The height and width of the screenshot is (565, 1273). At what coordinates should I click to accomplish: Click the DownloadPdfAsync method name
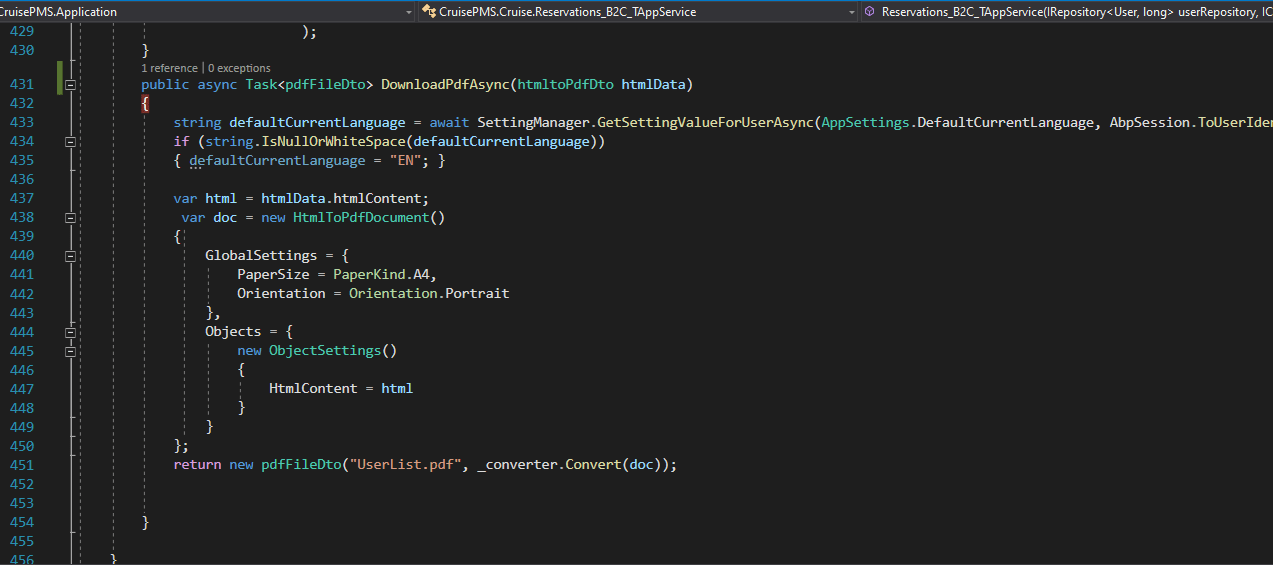tap(445, 84)
